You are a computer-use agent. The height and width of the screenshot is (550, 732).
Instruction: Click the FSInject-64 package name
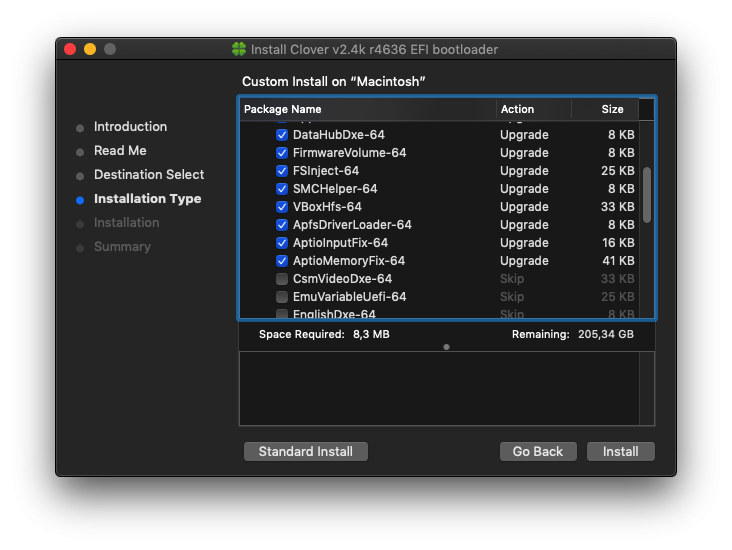326,171
